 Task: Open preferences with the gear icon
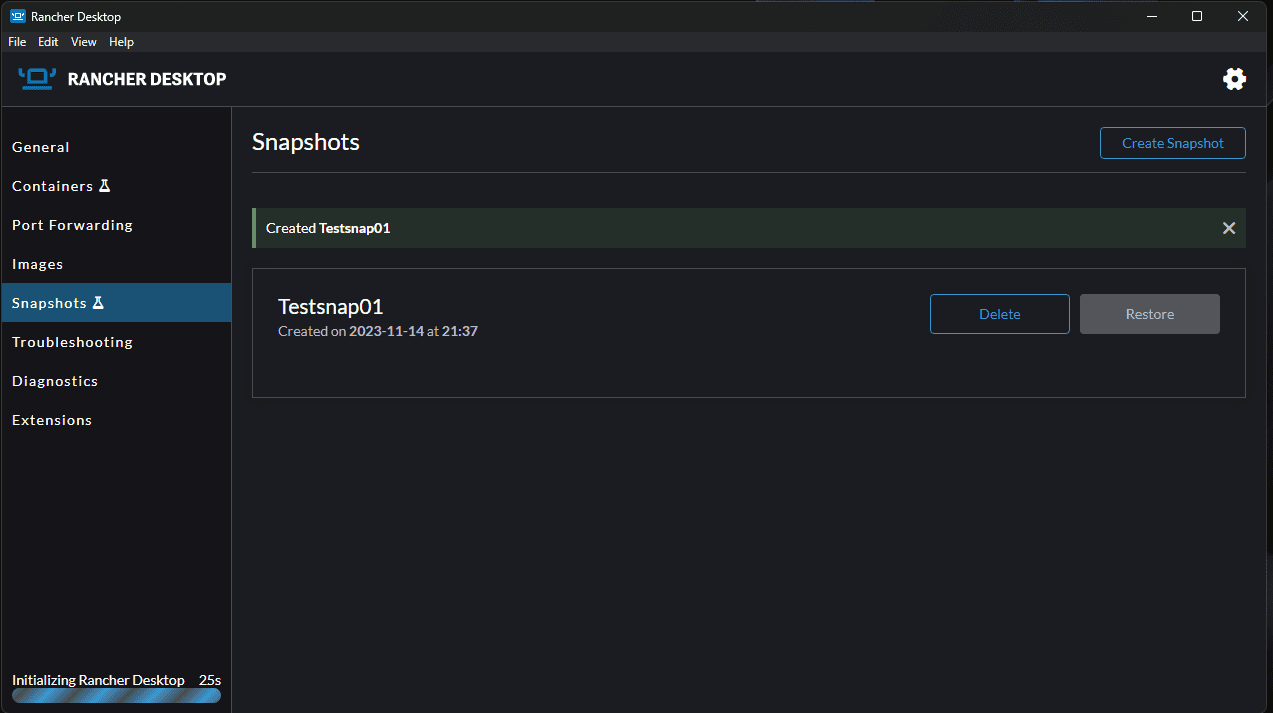(1234, 79)
